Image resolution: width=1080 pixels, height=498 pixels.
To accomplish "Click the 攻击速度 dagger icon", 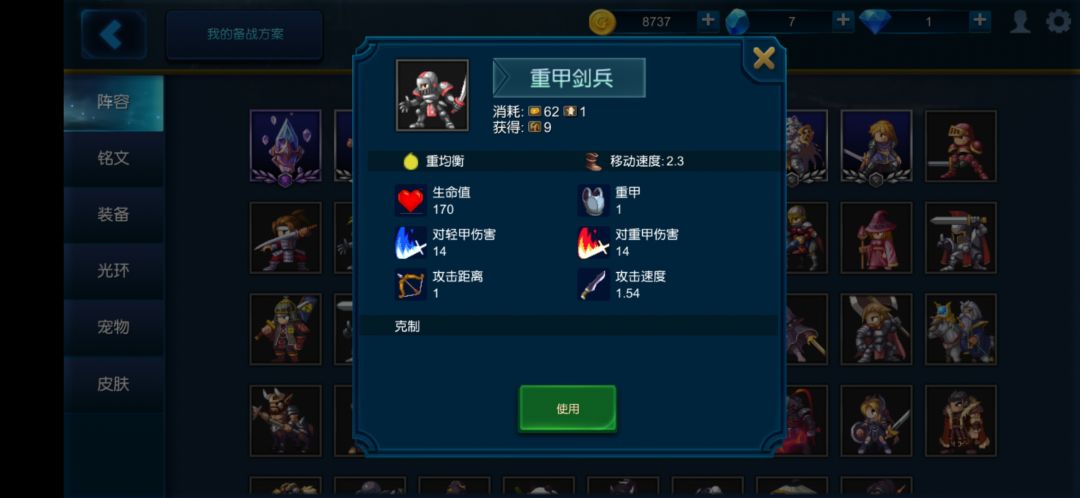I will (x=594, y=284).
